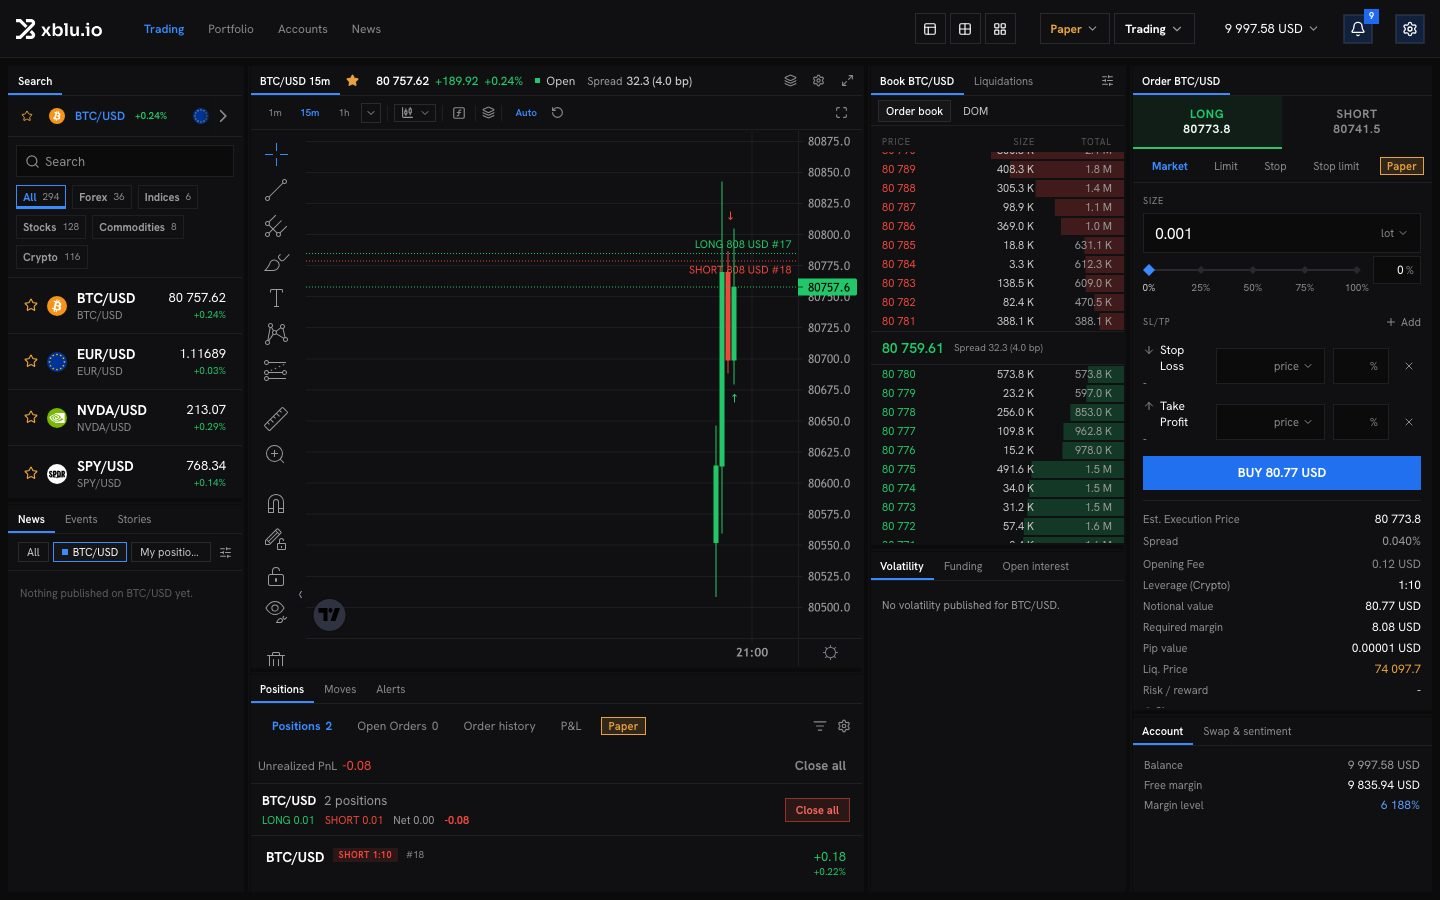Toggle Auto scale on chart toolbar

(526, 113)
